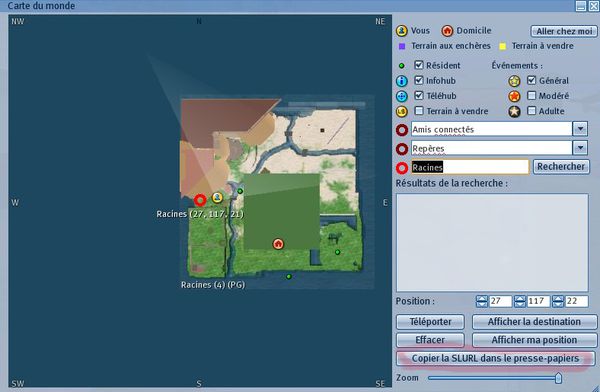Click the Domicile house icon in the legend
The image size is (600, 392).
pyautogui.click(x=447, y=31)
